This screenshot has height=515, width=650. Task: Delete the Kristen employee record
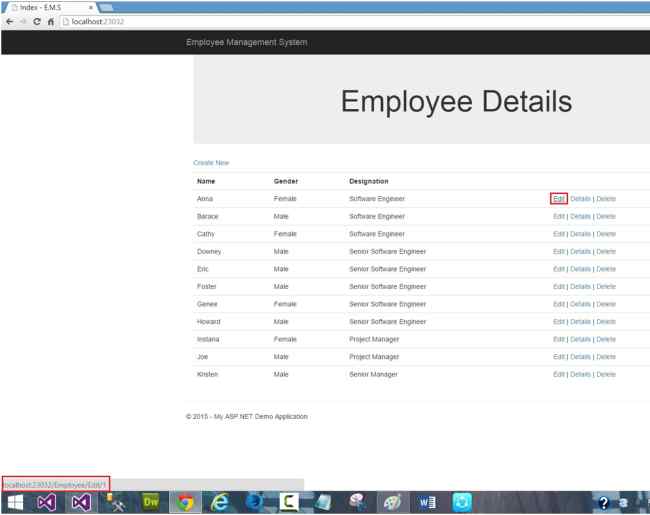[606, 374]
